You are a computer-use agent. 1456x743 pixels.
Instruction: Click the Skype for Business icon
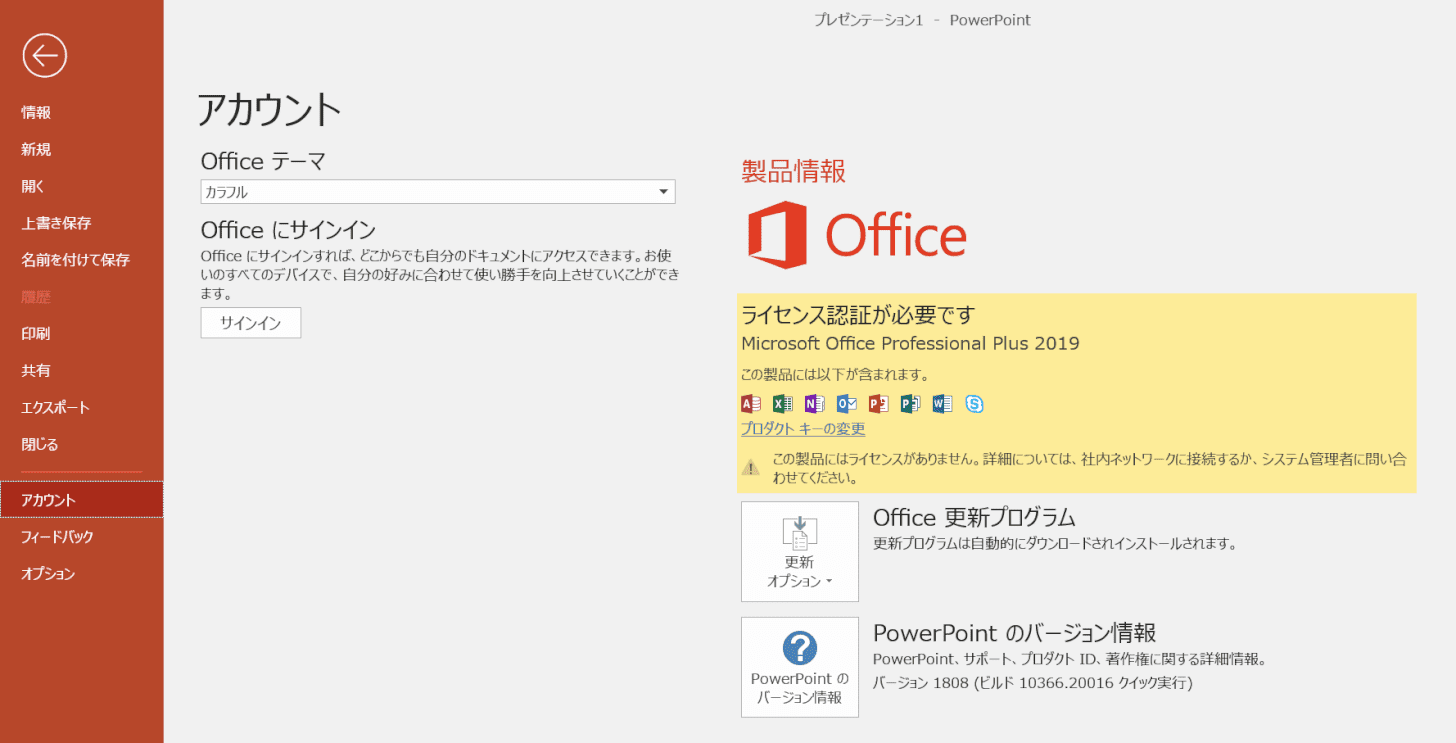pyautogui.click(x=974, y=404)
